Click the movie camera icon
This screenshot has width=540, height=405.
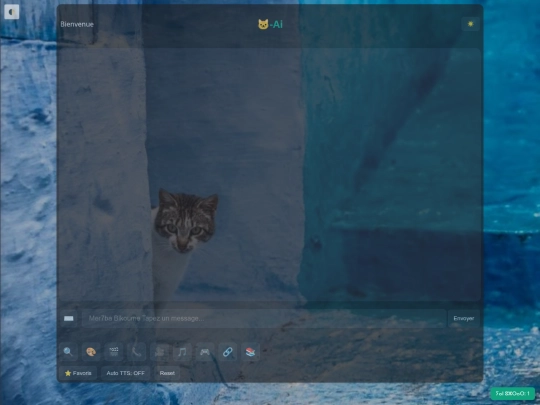159,352
